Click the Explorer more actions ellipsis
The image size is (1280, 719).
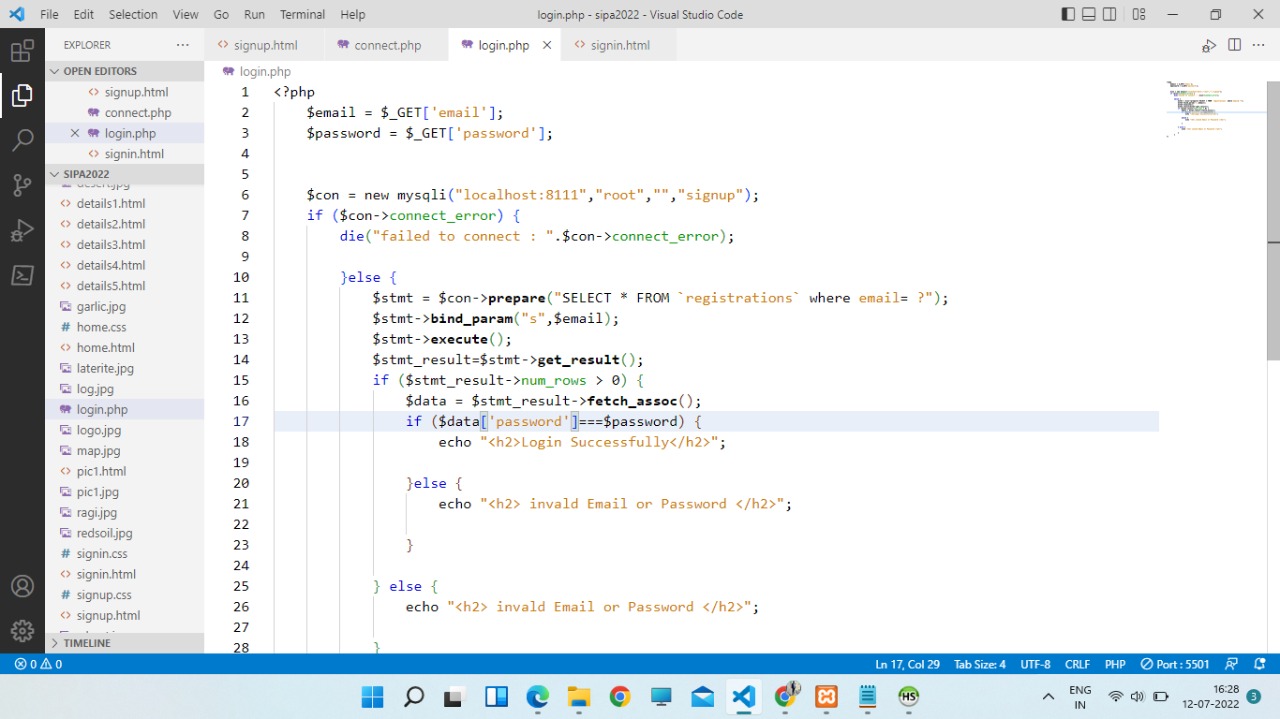click(x=182, y=45)
